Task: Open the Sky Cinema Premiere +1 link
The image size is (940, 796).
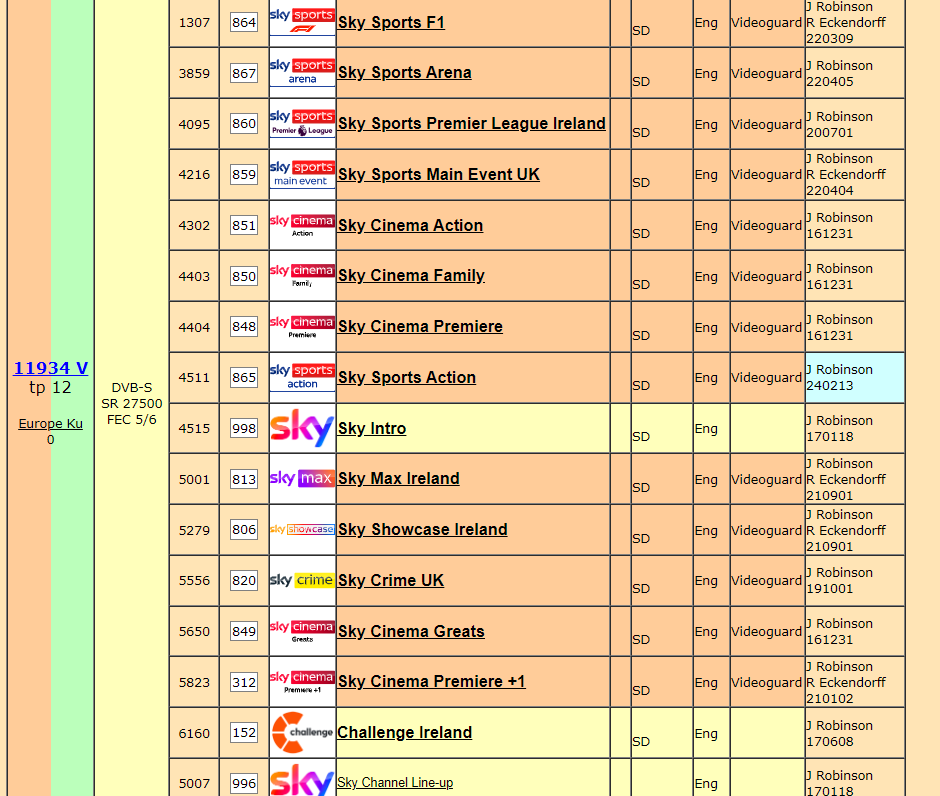Action: [432, 682]
